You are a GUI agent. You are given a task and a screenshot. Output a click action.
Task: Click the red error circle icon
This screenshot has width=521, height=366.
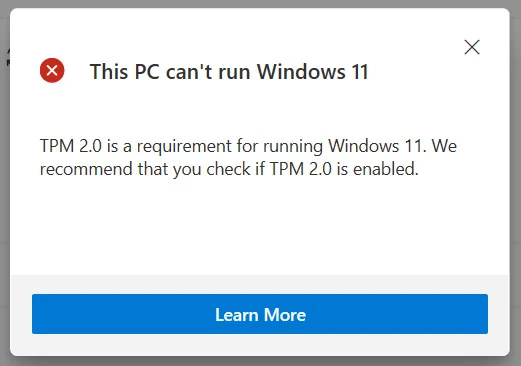(52, 70)
